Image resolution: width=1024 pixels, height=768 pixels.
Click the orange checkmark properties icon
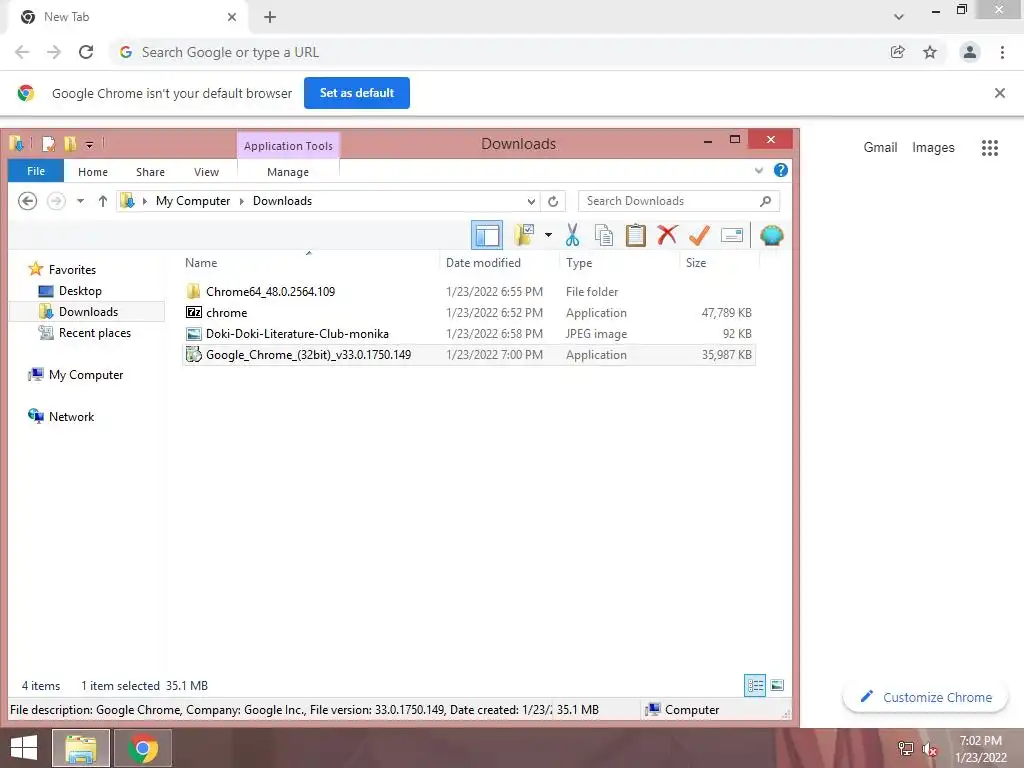point(699,235)
